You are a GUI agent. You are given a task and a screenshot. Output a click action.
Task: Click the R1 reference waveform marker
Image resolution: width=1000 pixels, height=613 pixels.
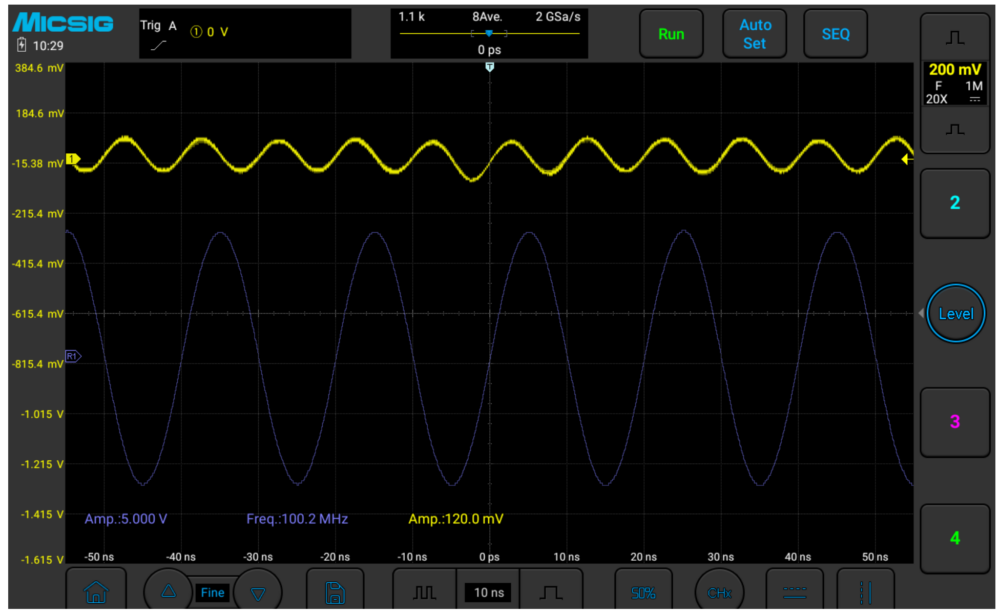[x=72, y=356]
